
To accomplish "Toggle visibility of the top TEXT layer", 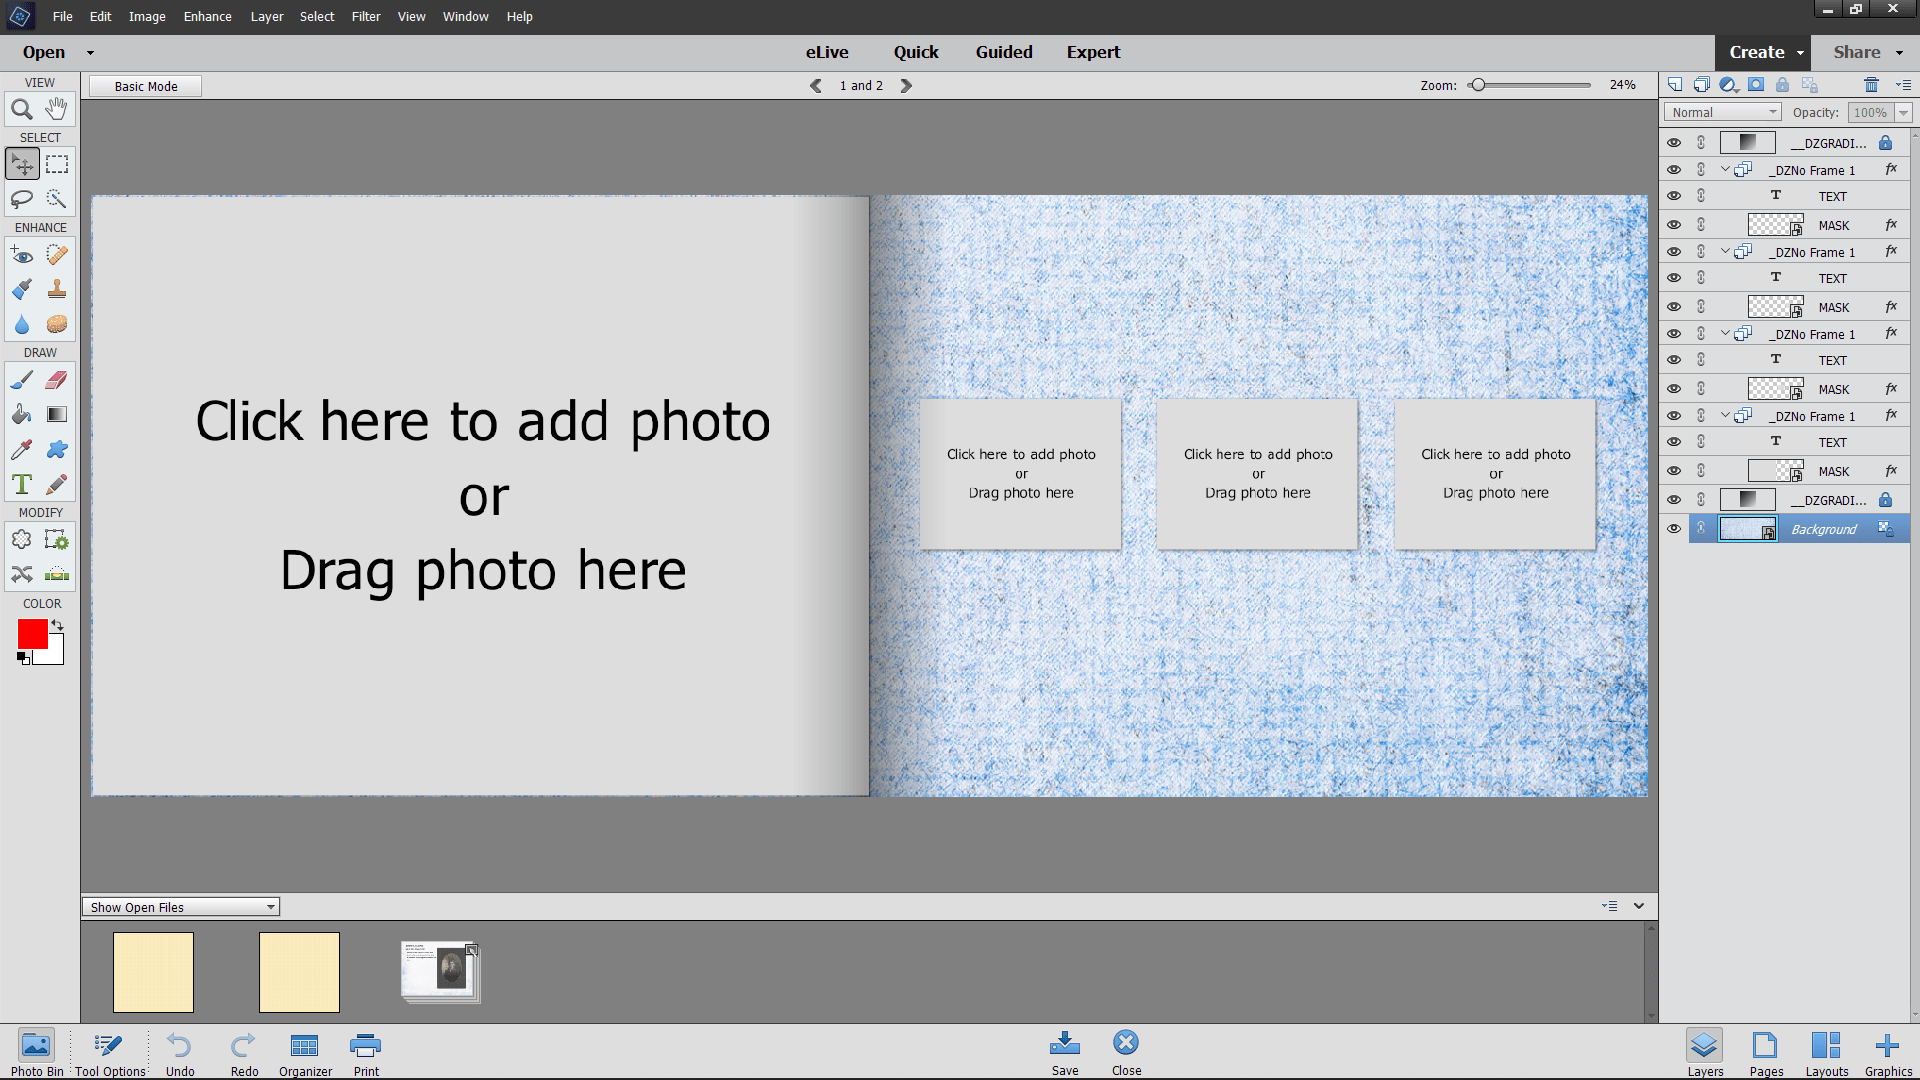I will pos(1675,195).
